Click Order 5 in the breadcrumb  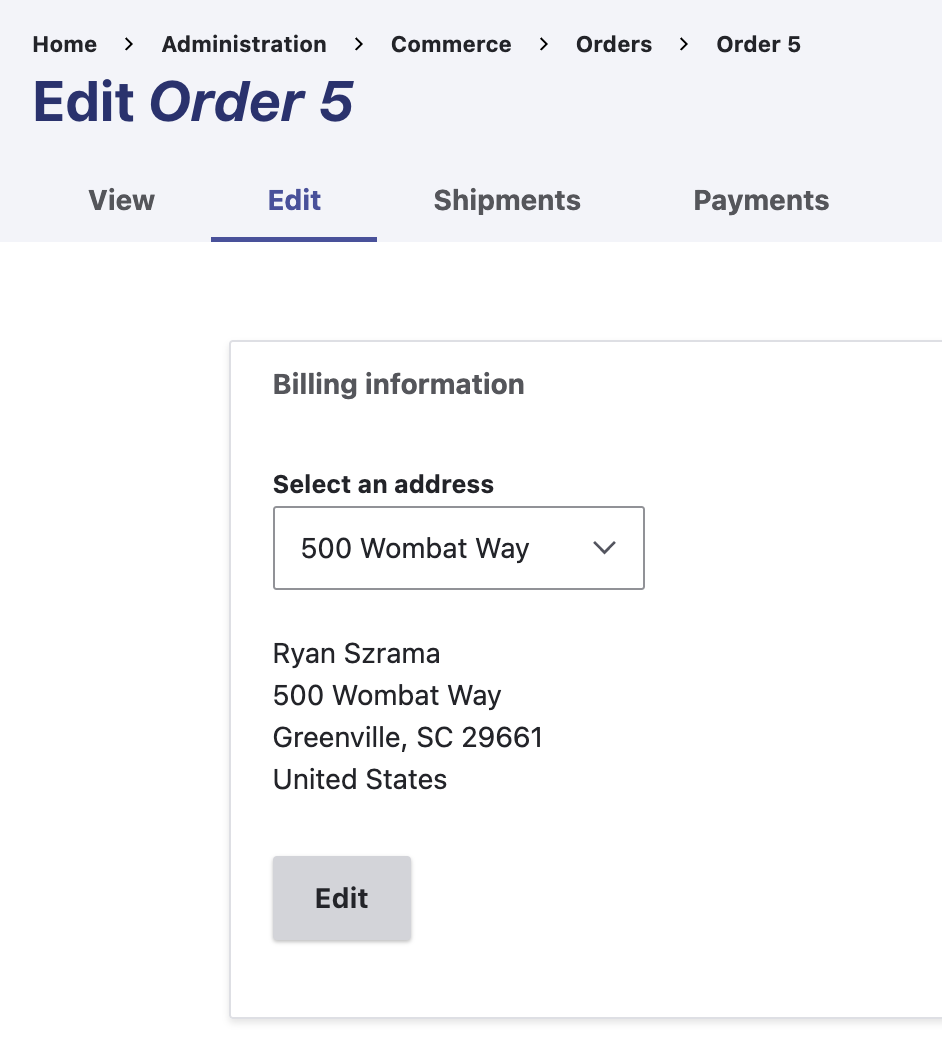click(757, 44)
